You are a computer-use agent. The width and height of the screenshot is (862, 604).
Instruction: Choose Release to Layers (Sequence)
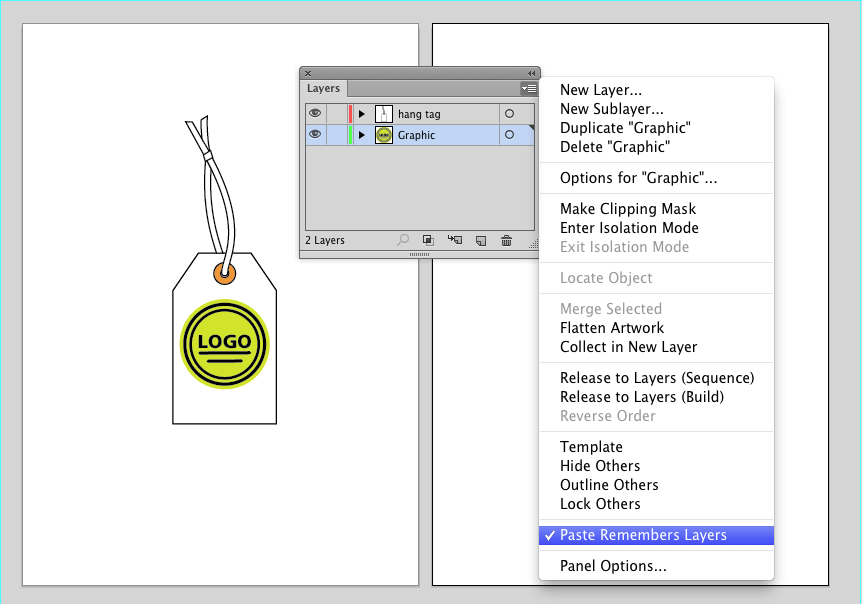[x=657, y=378]
